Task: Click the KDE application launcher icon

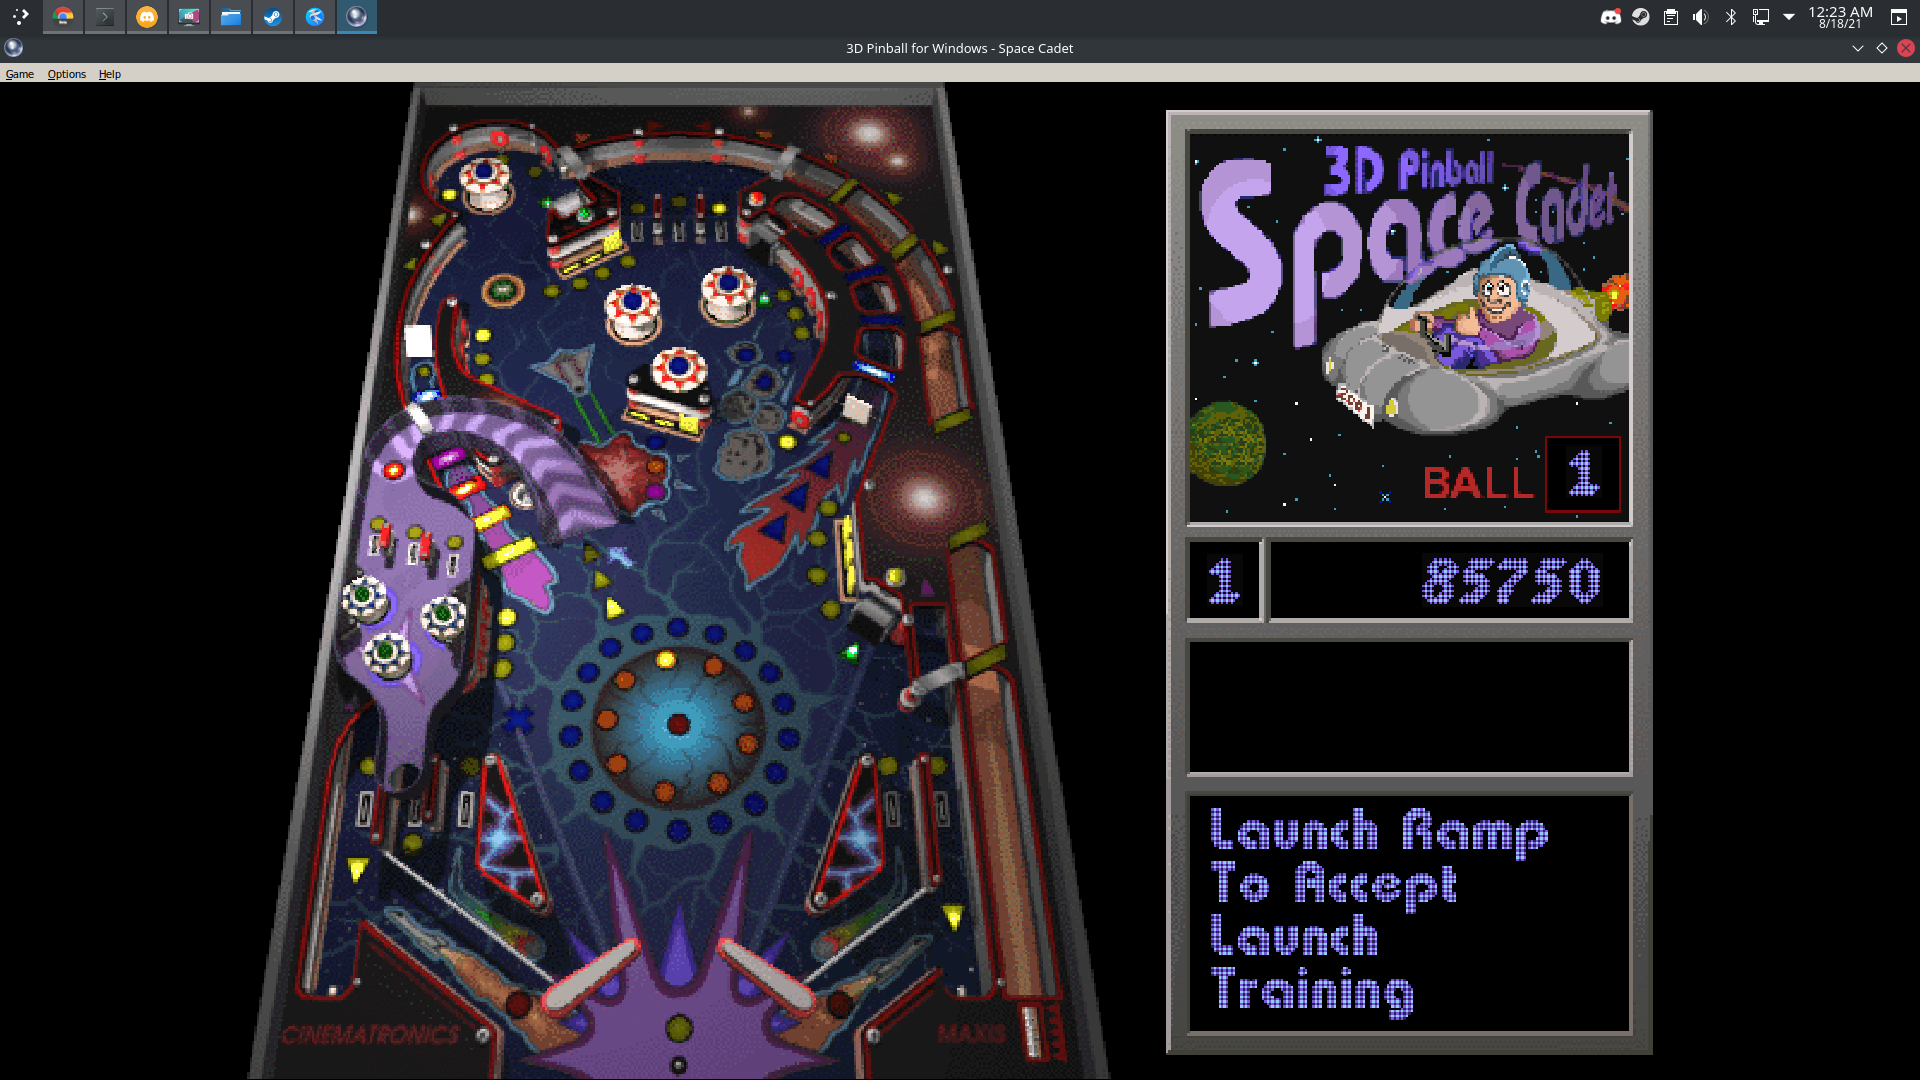Action: point(20,16)
